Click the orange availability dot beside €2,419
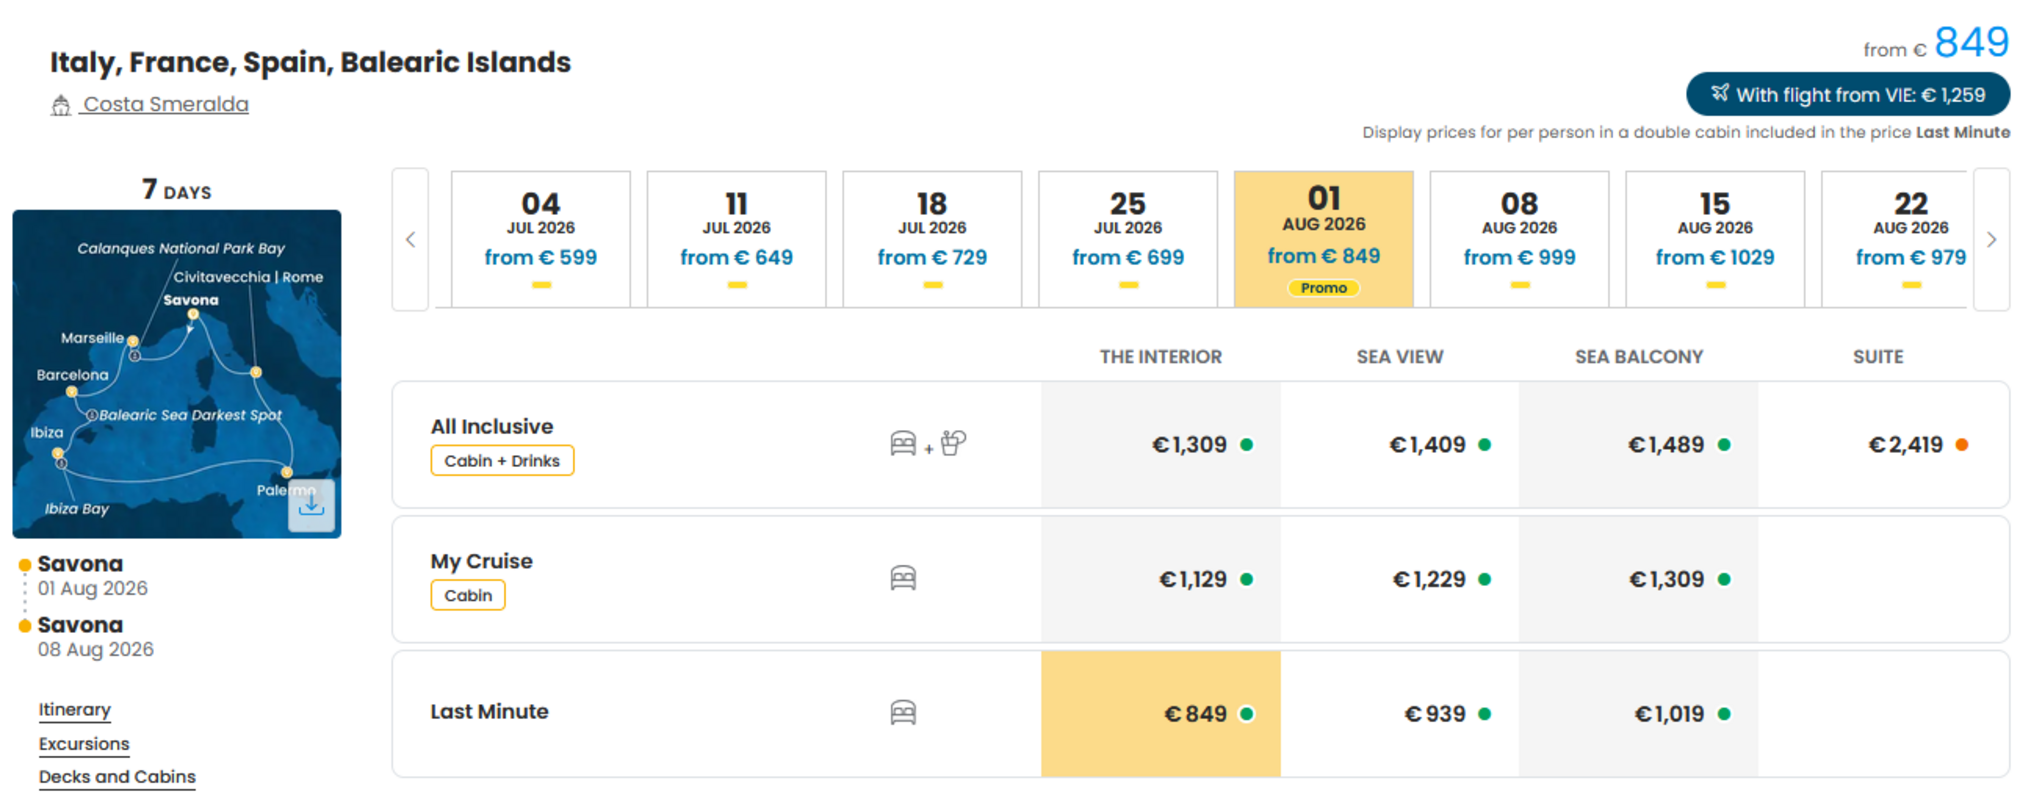Image resolution: width=2020 pixels, height=800 pixels. click(x=1962, y=445)
